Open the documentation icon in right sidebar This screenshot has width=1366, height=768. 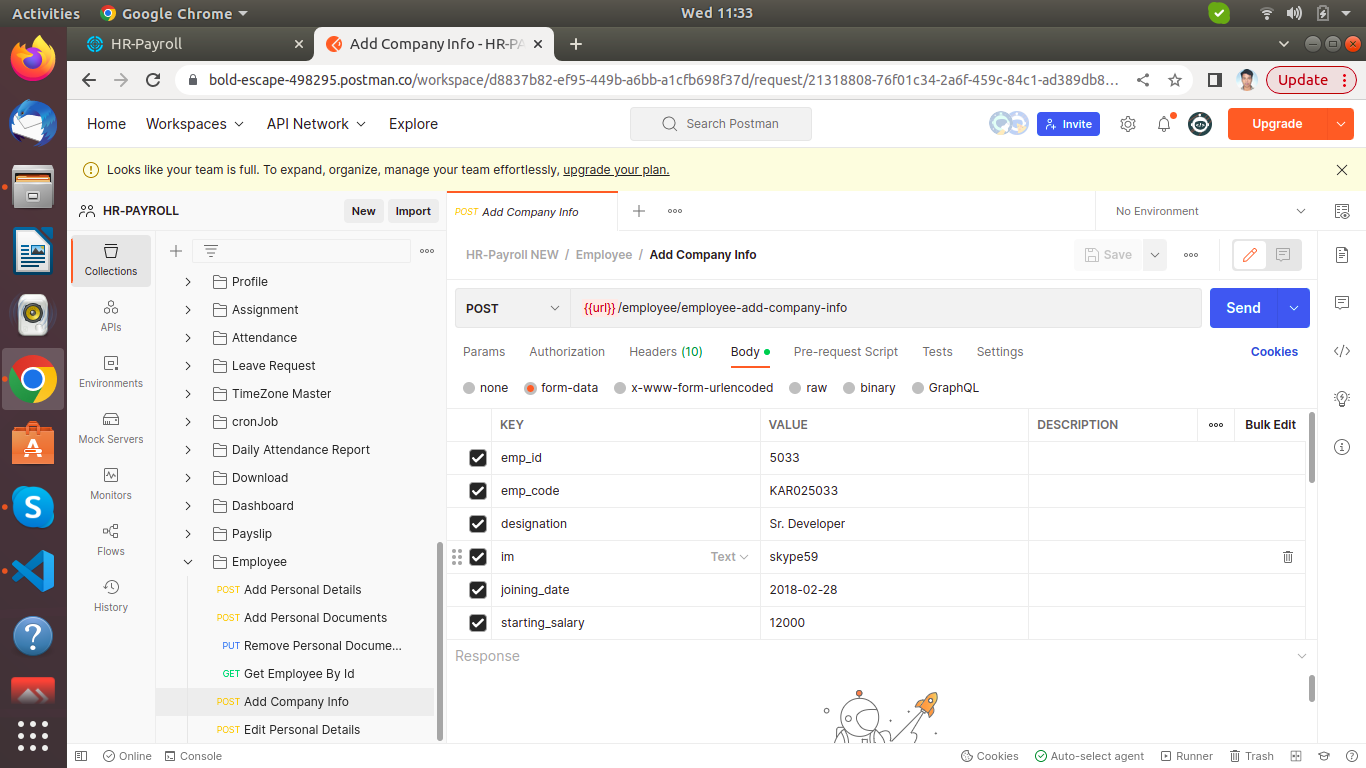[x=1342, y=255]
